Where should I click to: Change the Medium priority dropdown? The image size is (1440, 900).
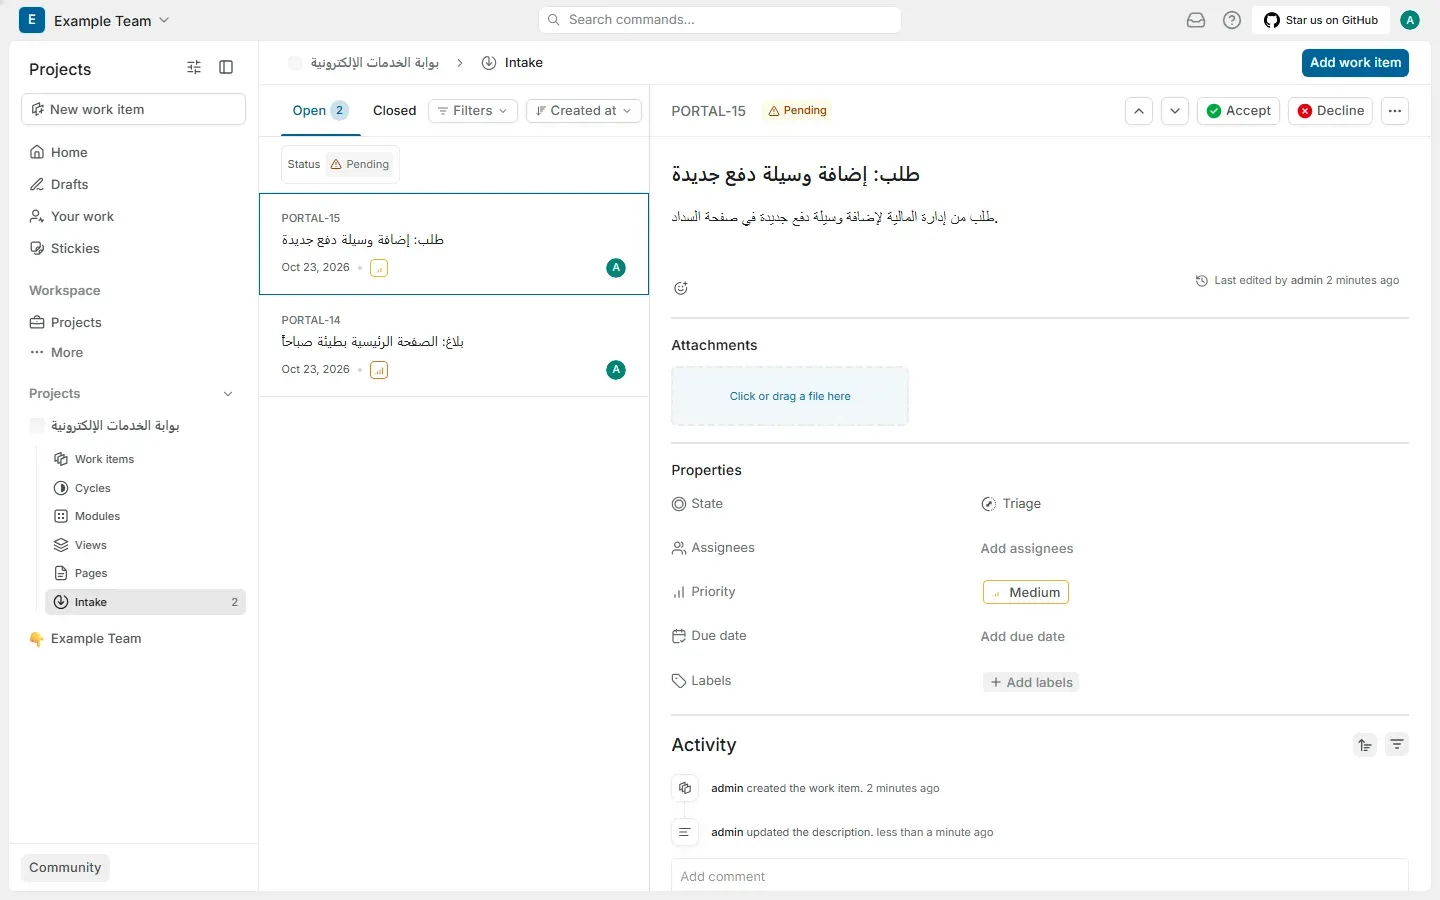pos(1026,592)
